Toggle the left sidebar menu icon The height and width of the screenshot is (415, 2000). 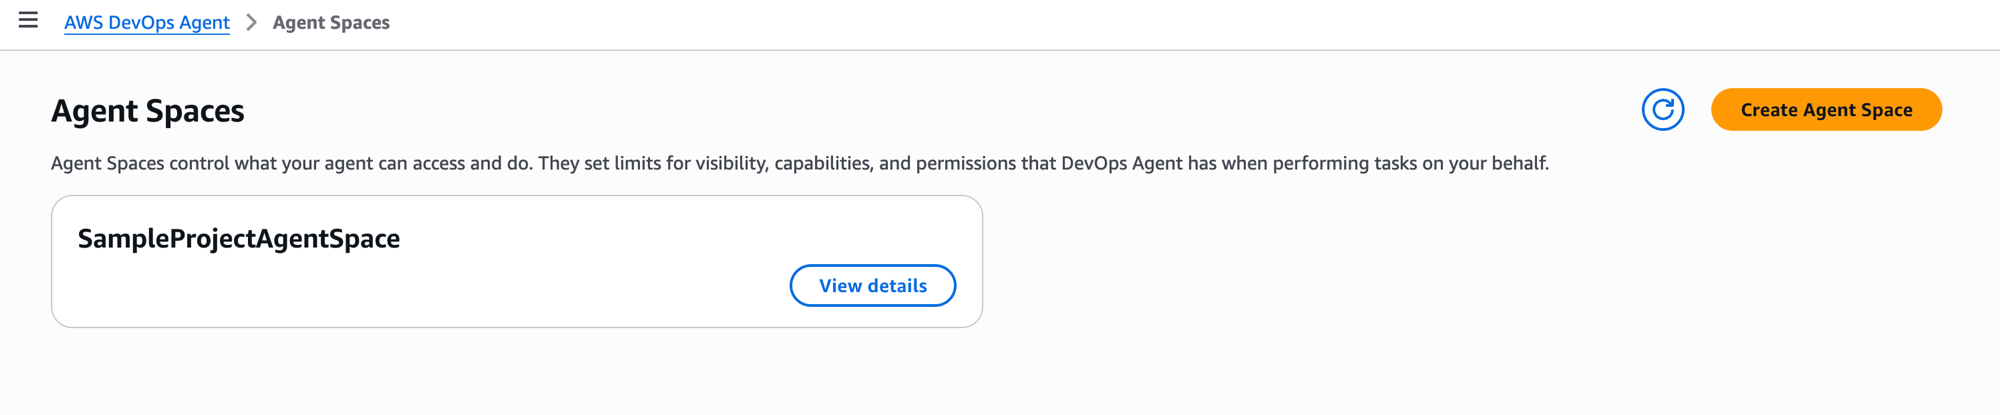click(x=28, y=20)
